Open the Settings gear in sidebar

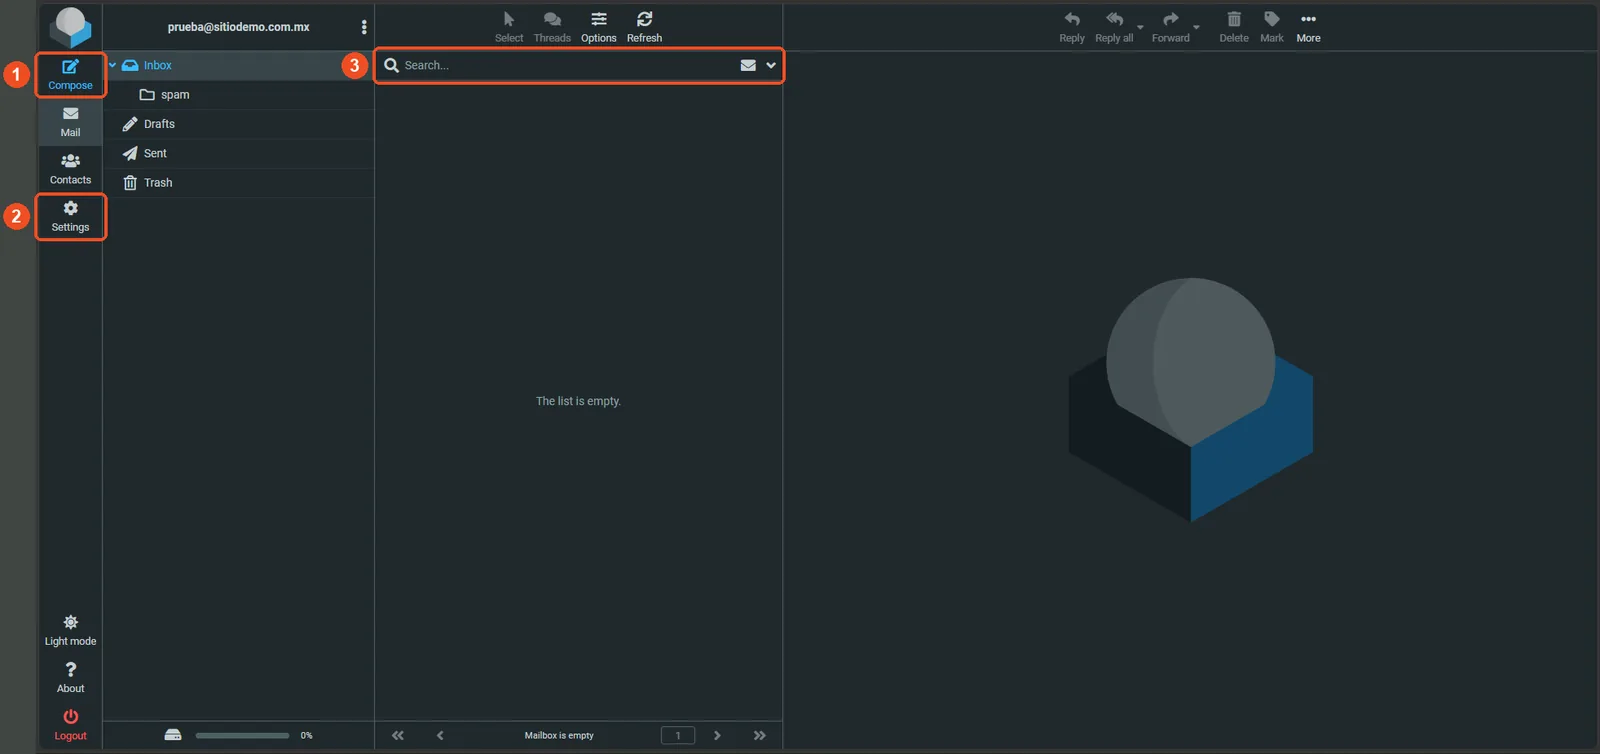pos(70,216)
